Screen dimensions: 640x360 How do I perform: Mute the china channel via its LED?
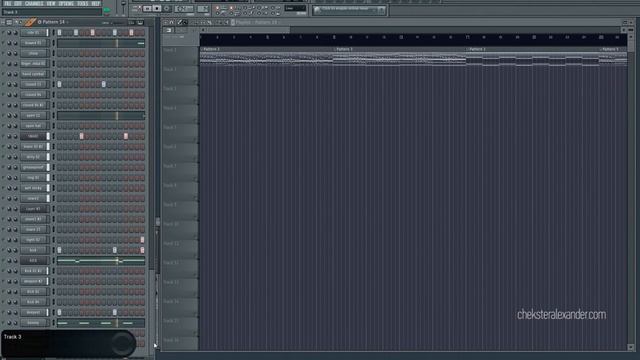click(3, 53)
